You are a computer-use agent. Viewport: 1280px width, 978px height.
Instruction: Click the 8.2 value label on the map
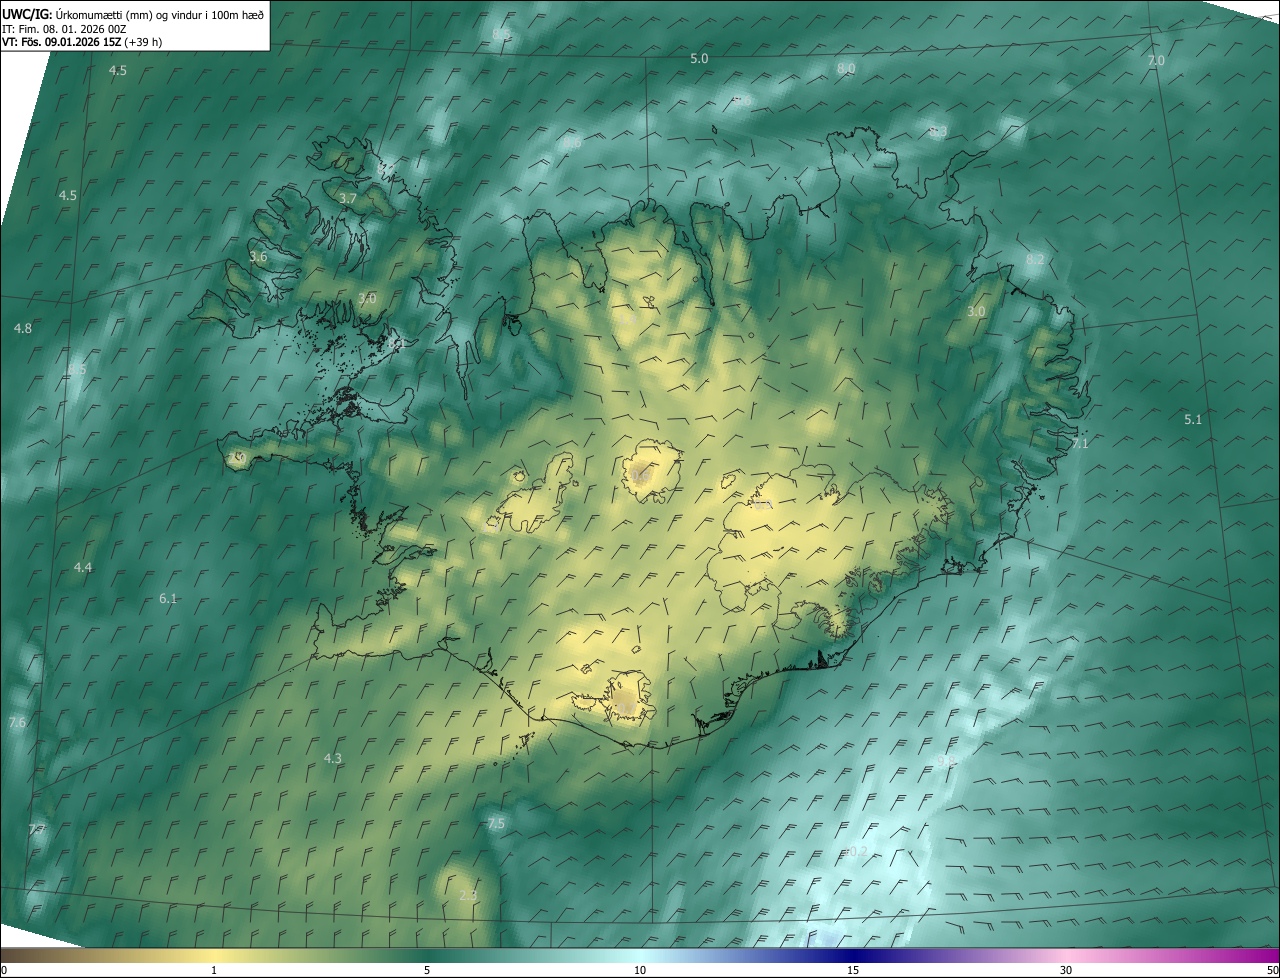(x=1035, y=260)
